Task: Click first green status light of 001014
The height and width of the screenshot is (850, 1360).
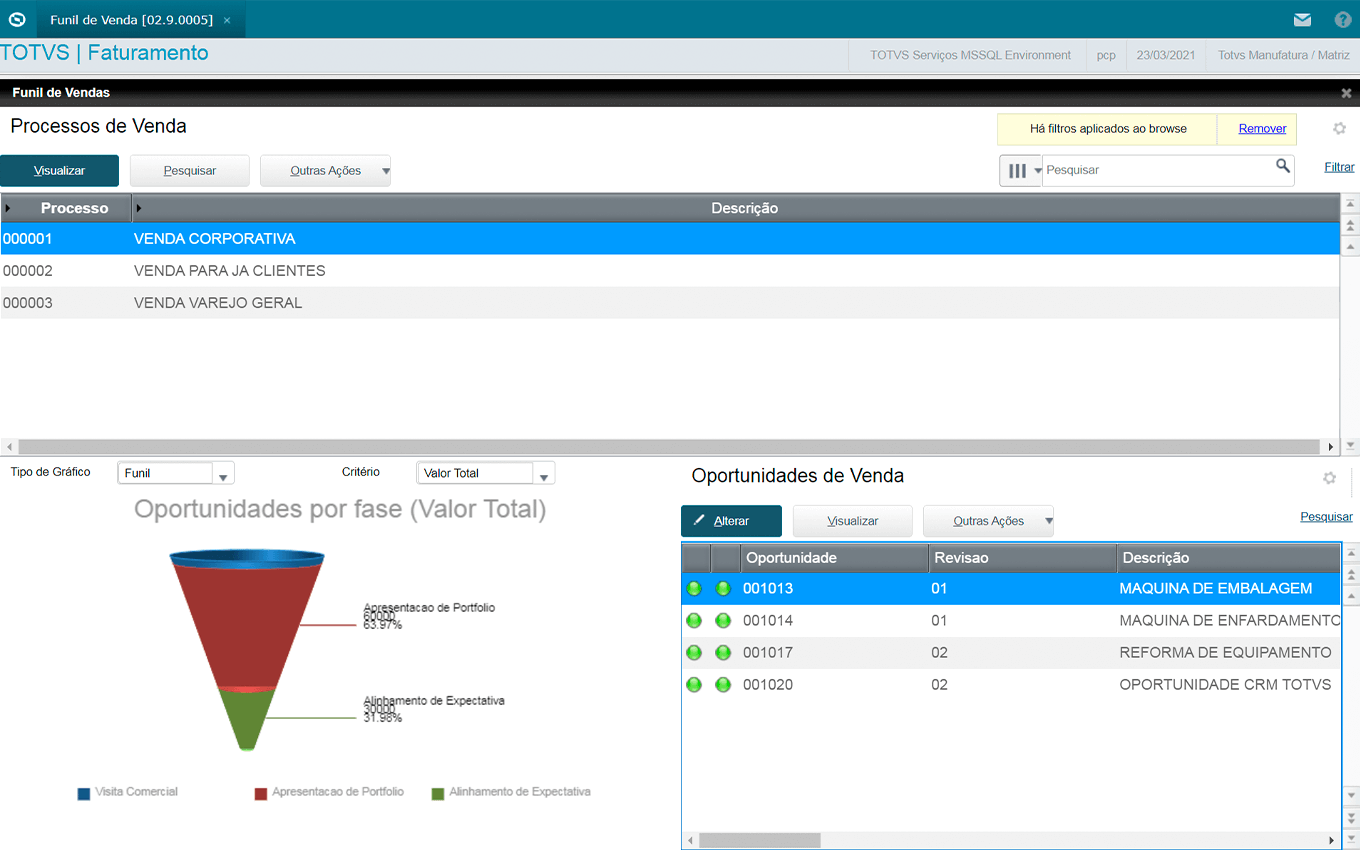Action: coord(694,621)
